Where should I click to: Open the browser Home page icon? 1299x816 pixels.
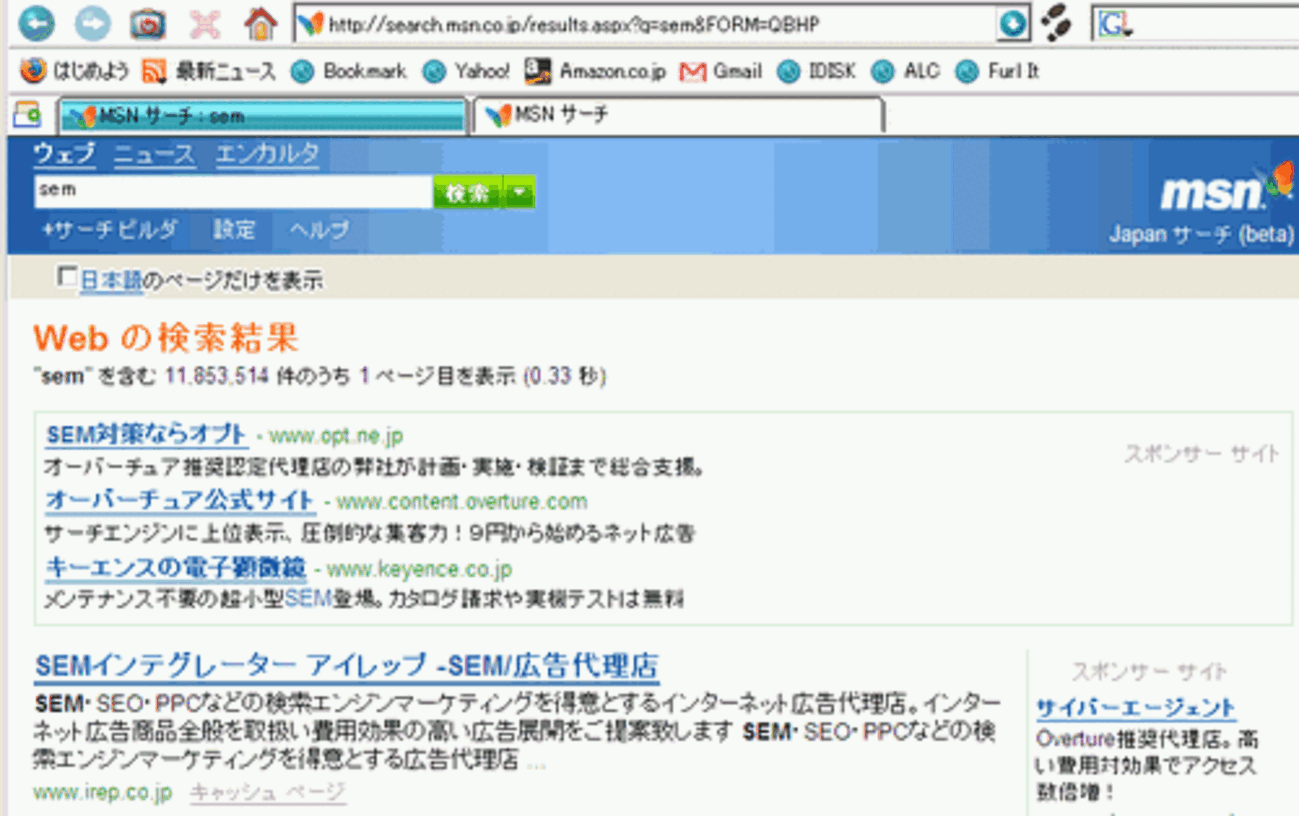[x=261, y=23]
